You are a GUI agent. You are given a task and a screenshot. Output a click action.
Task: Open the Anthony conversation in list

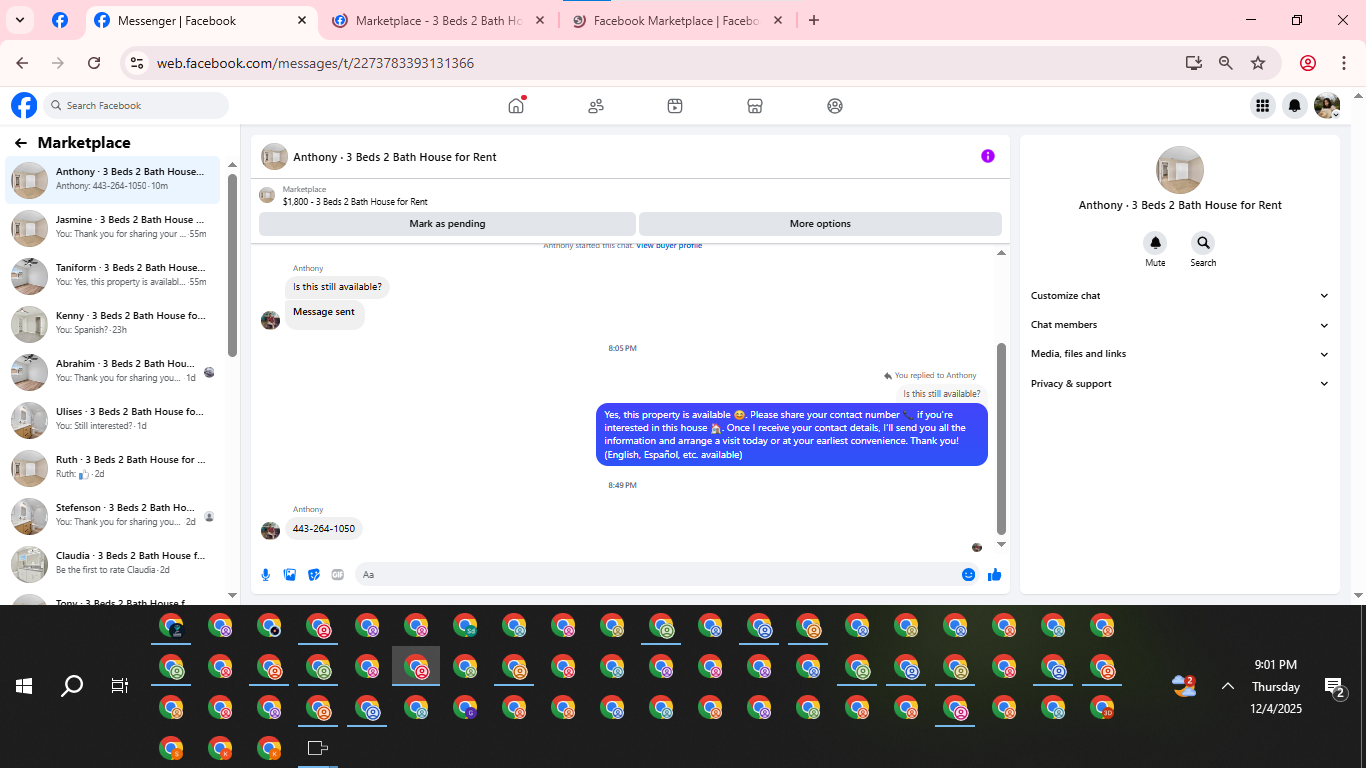[112, 180]
